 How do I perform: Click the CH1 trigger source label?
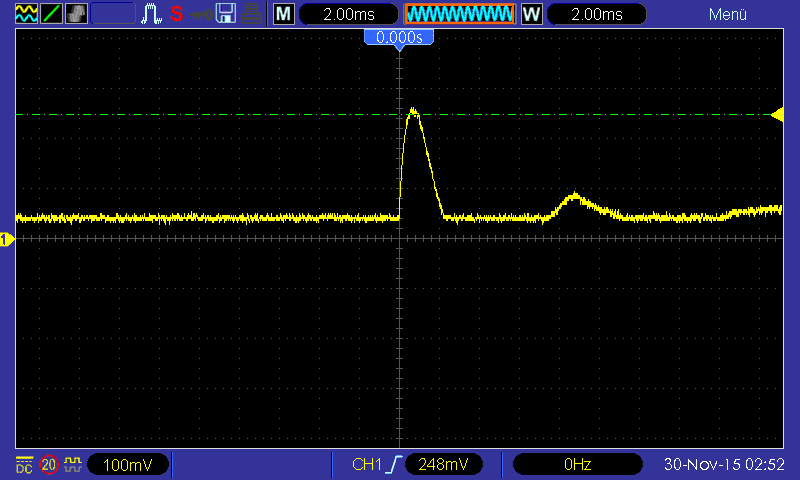[366, 464]
